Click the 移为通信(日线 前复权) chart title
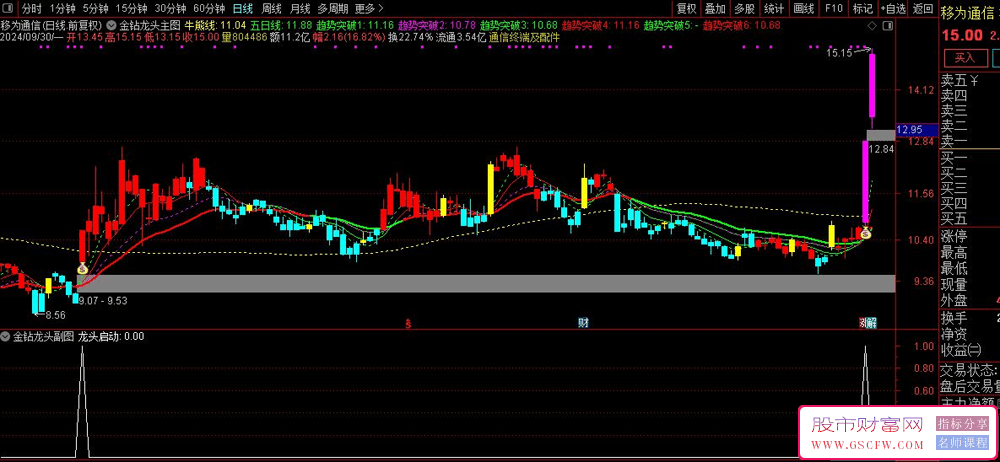The image size is (1000, 462). pyautogui.click(x=52, y=26)
